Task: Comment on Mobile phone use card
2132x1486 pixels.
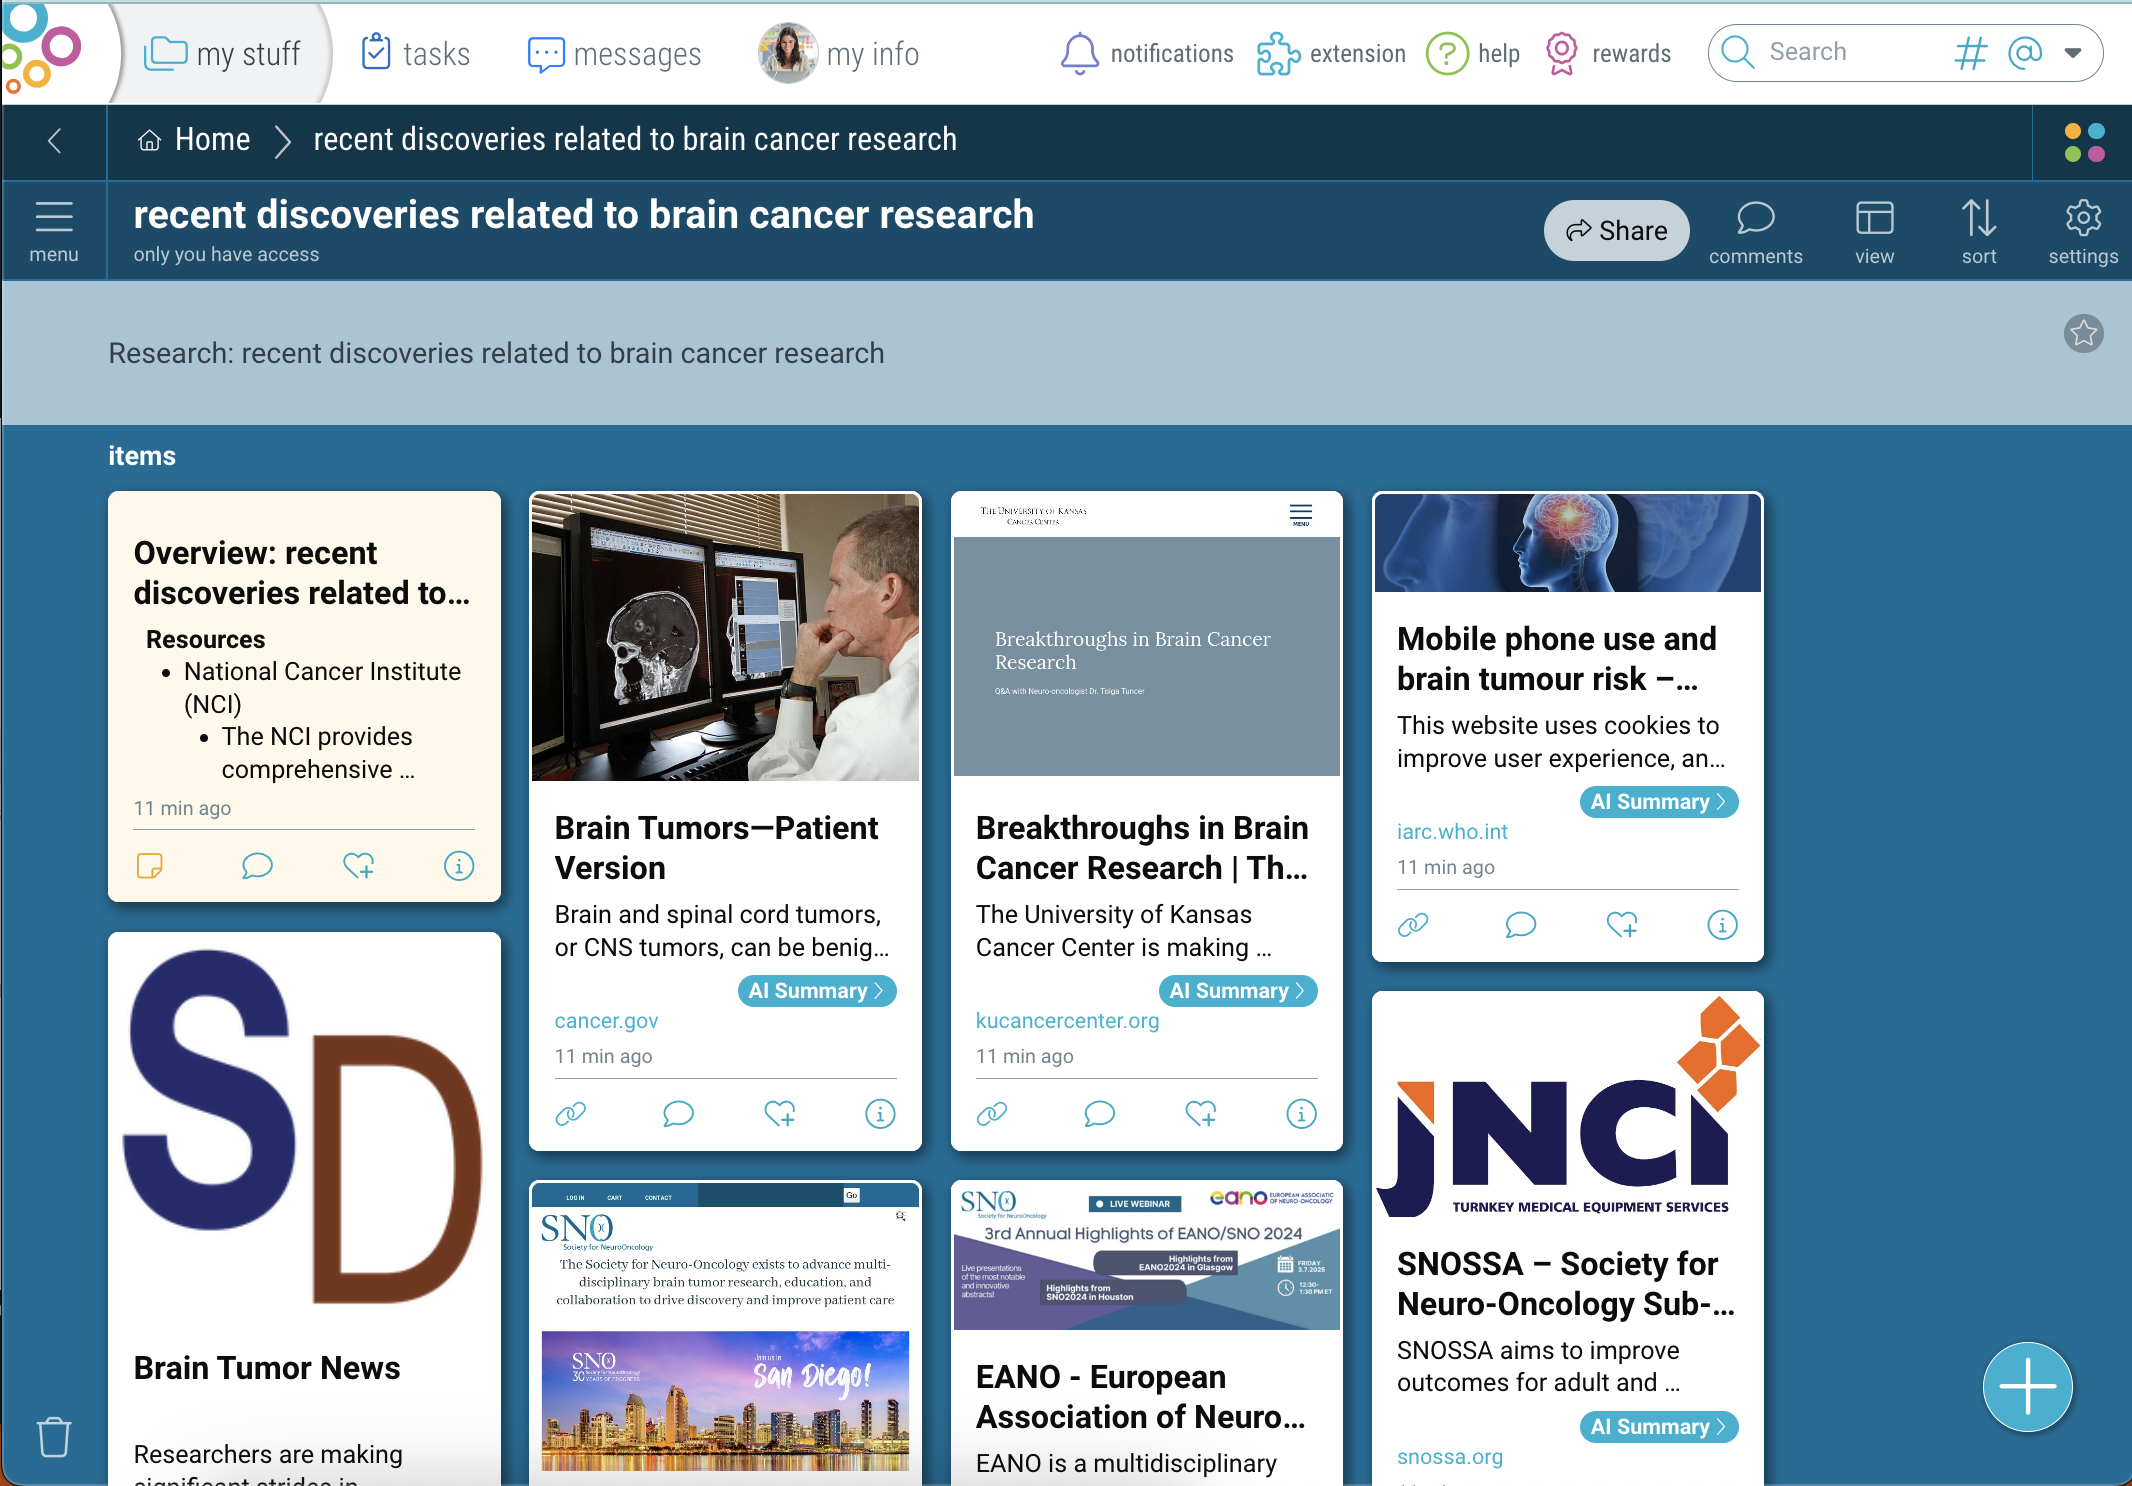Action: (x=1520, y=925)
